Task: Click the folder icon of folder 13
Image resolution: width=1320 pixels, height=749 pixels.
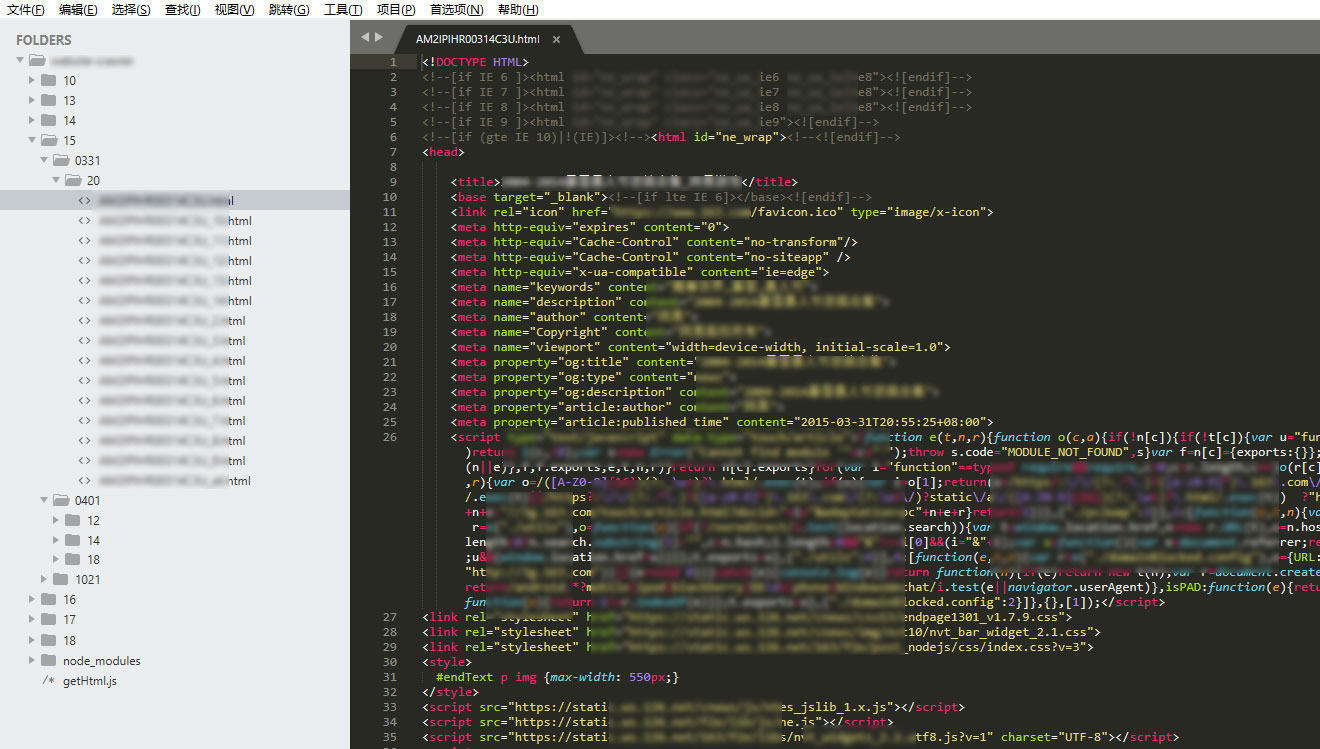Action: [x=48, y=100]
